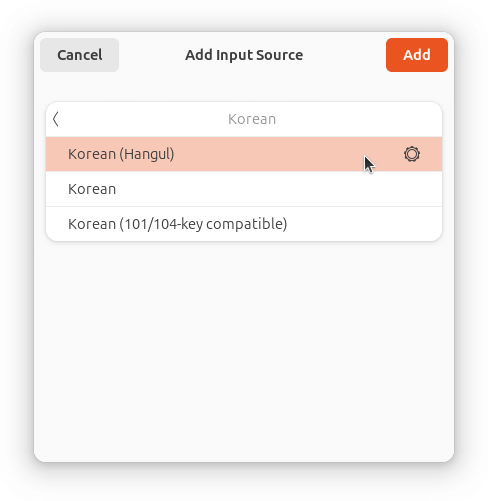Image resolution: width=488 pixels, height=501 pixels.
Task: Click the gear icon in highlighted row
Action: (x=412, y=154)
